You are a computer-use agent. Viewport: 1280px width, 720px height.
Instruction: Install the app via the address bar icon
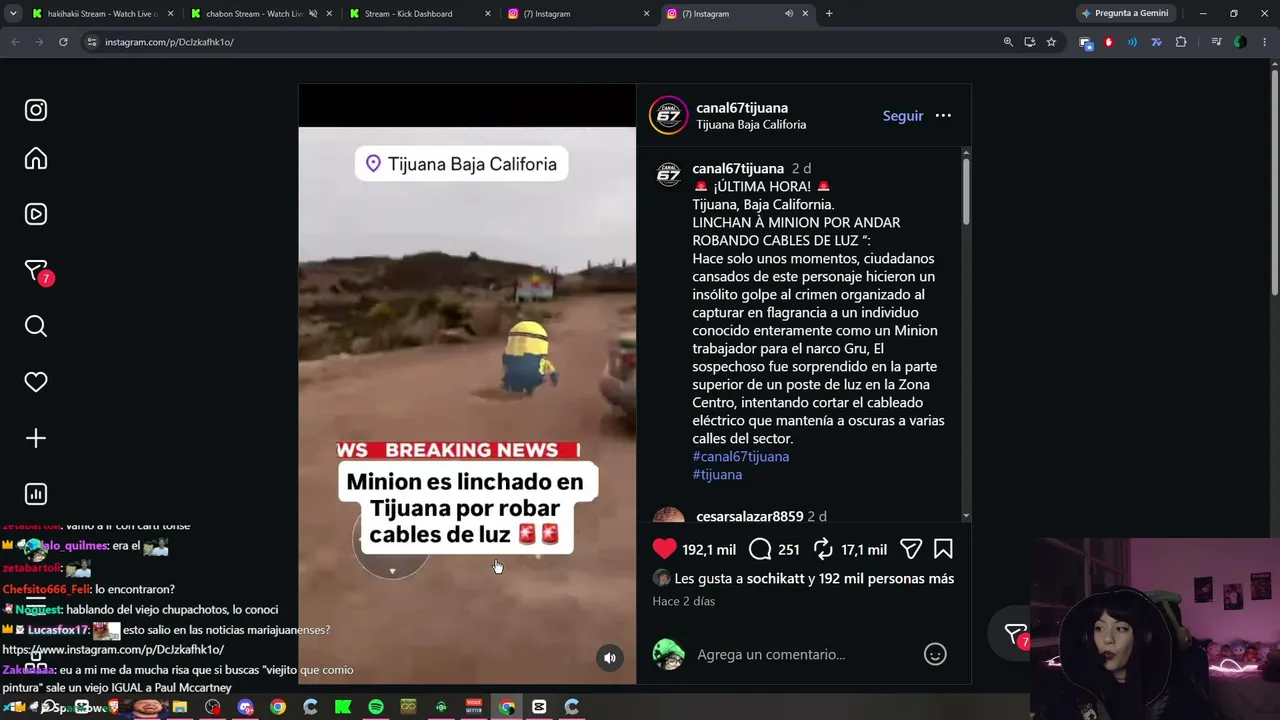[x=1030, y=42]
